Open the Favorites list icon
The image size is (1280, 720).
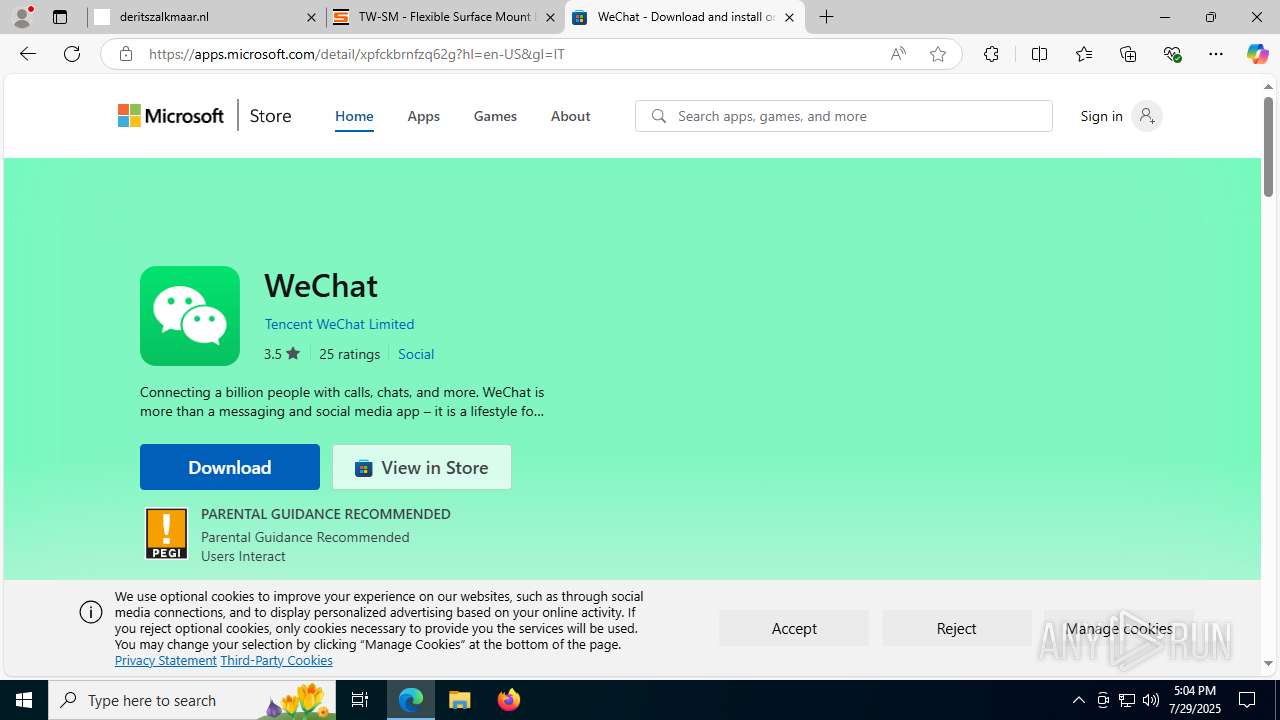(1083, 54)
